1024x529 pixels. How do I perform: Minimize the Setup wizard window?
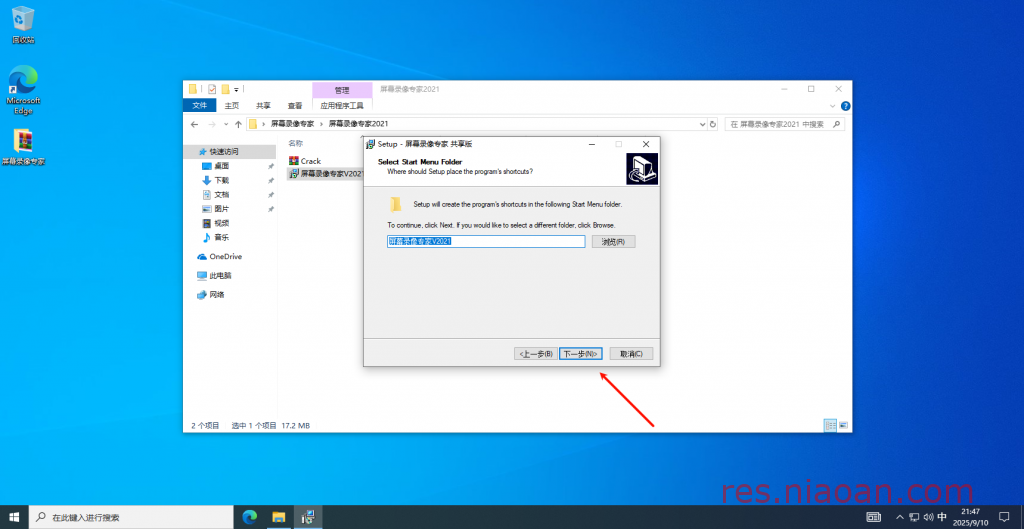click(x=591, y=144)
